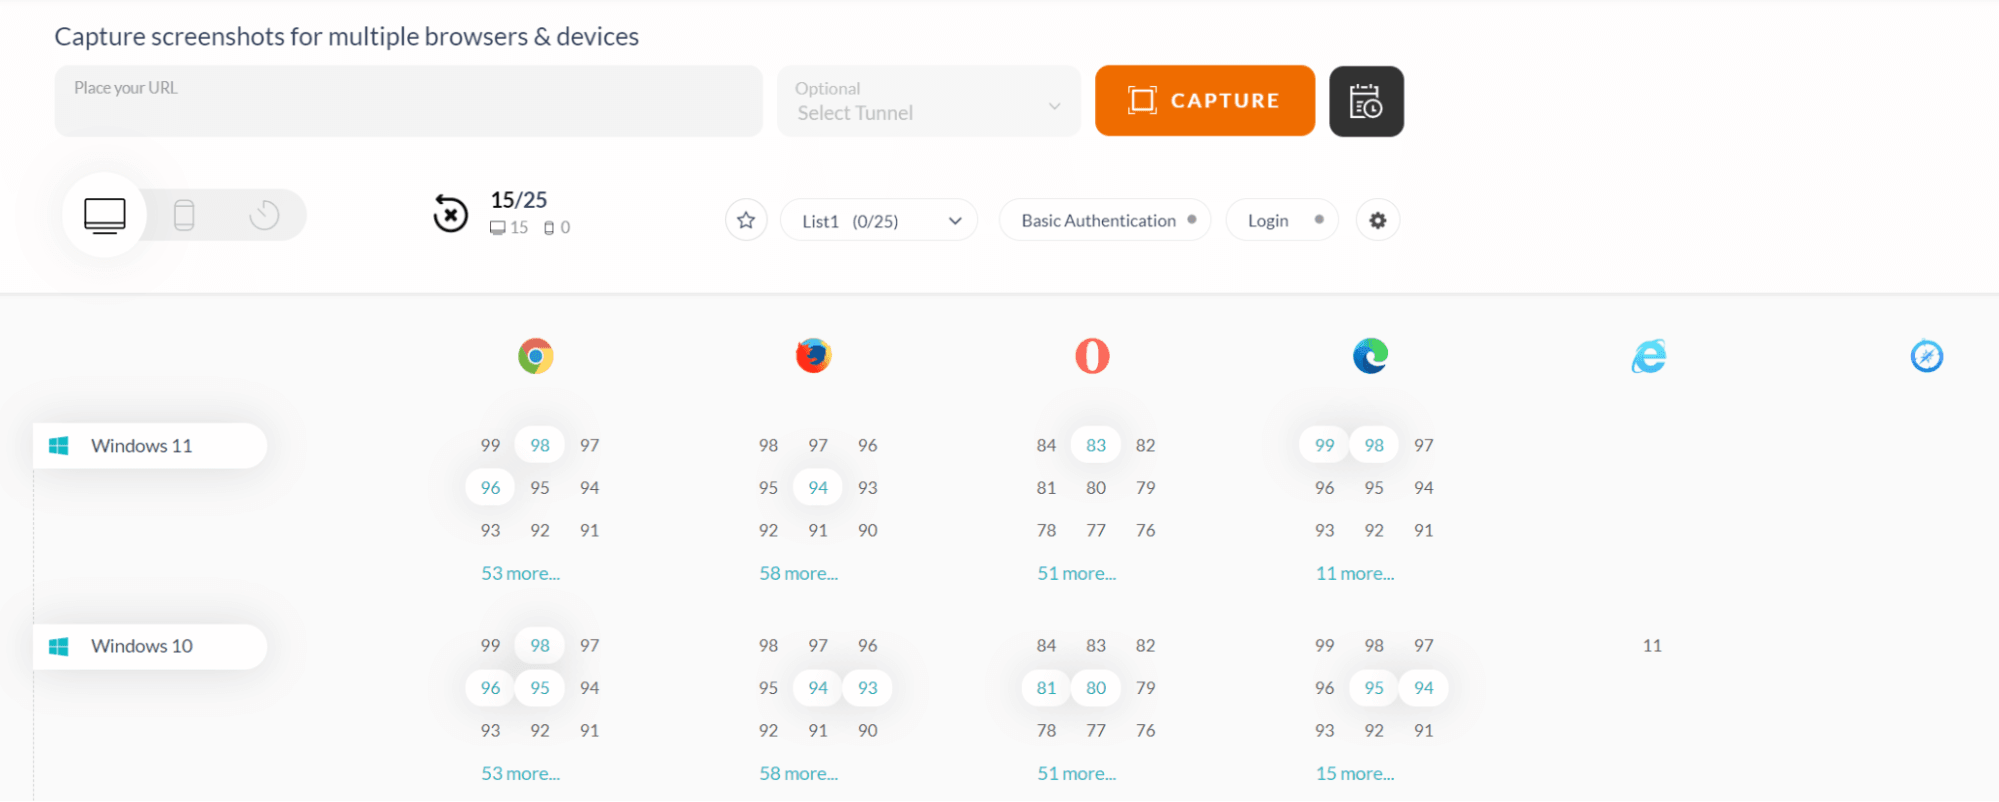This screenshot has width=1999, height=802.
Task: Deselect Firefox 94 on Windows 11
Action: pos(818,488)
